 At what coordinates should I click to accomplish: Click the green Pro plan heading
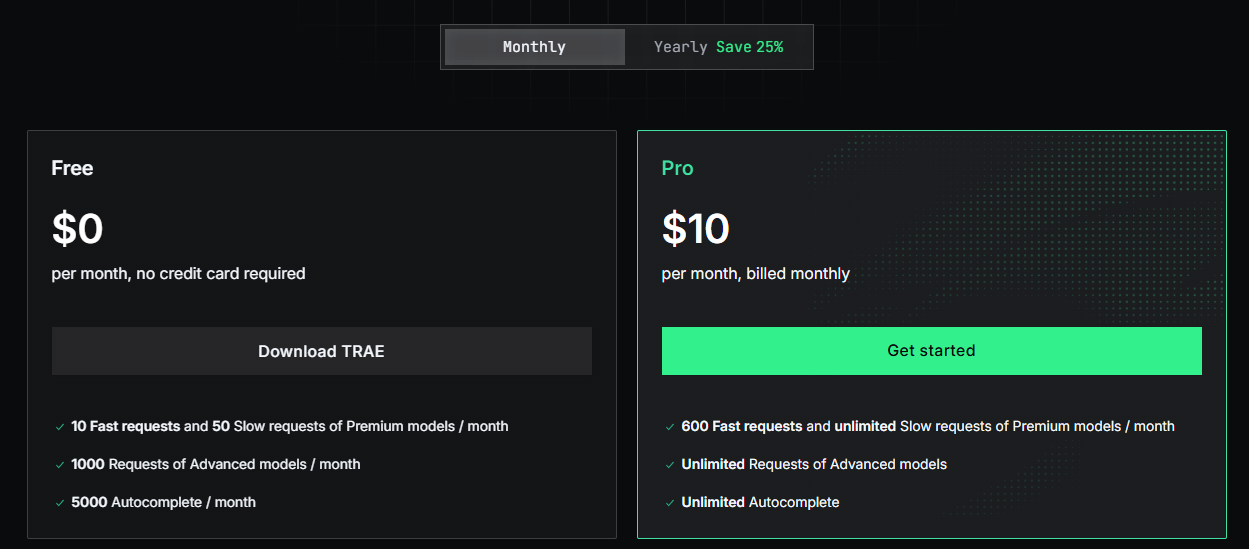pos(677,168)
